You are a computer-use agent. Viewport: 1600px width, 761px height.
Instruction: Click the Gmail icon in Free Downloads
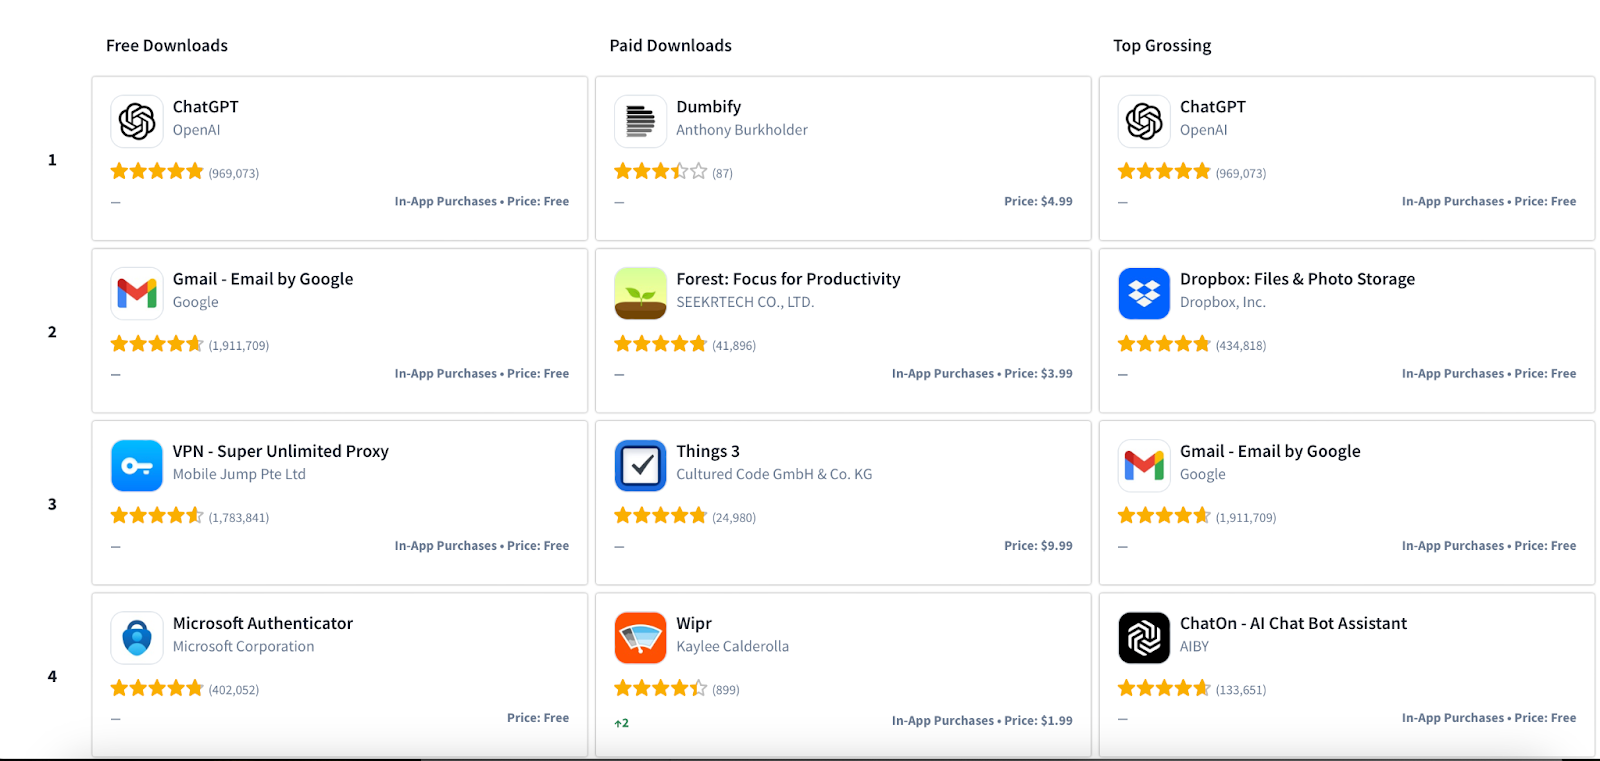point(137,294)
